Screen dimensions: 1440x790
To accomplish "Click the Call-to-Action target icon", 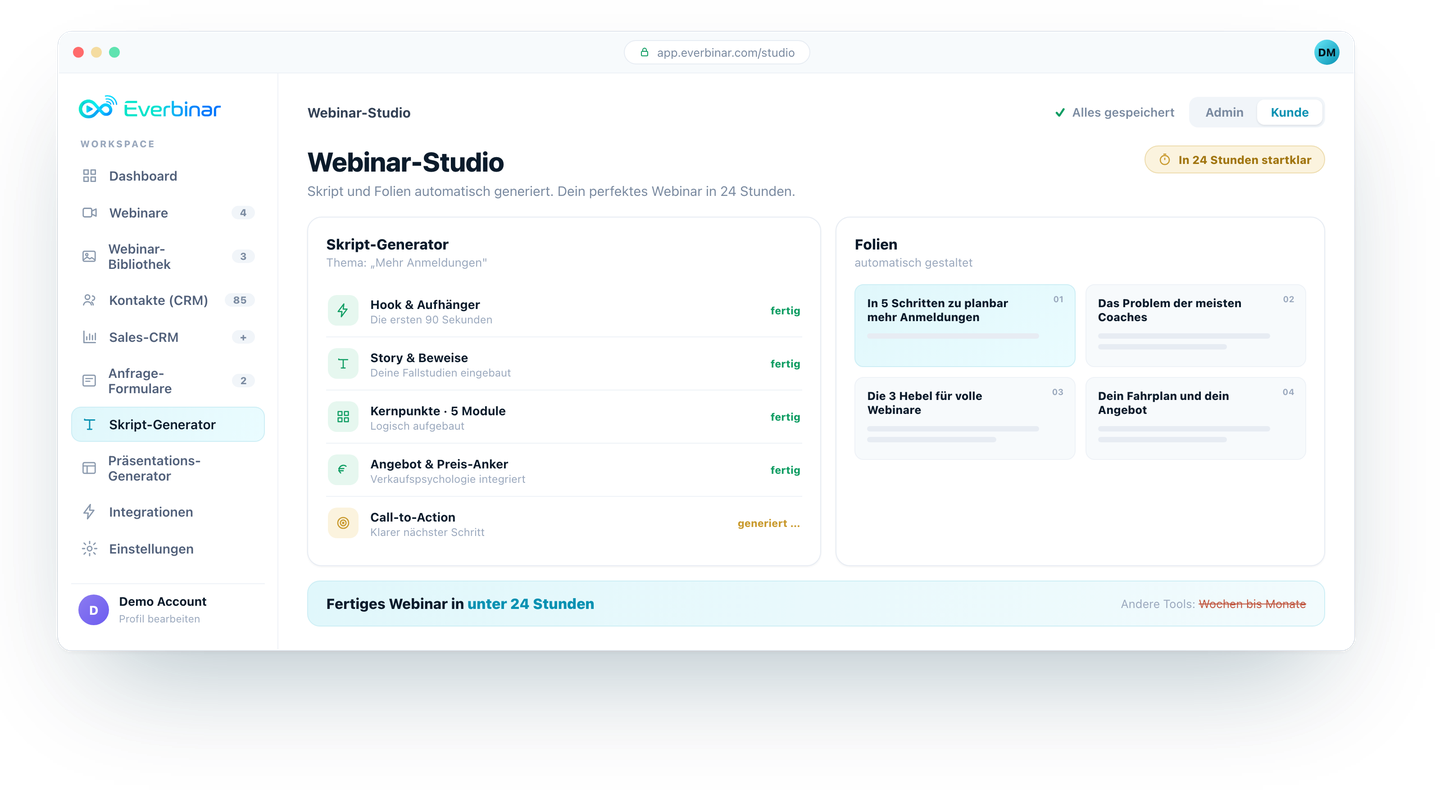I will point(343,523).
